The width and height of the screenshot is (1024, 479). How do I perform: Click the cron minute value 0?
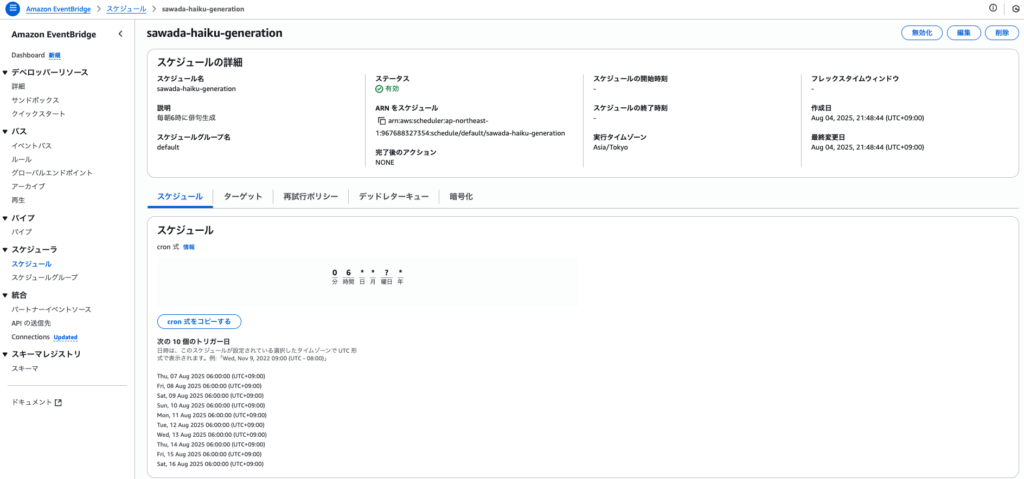334,273
